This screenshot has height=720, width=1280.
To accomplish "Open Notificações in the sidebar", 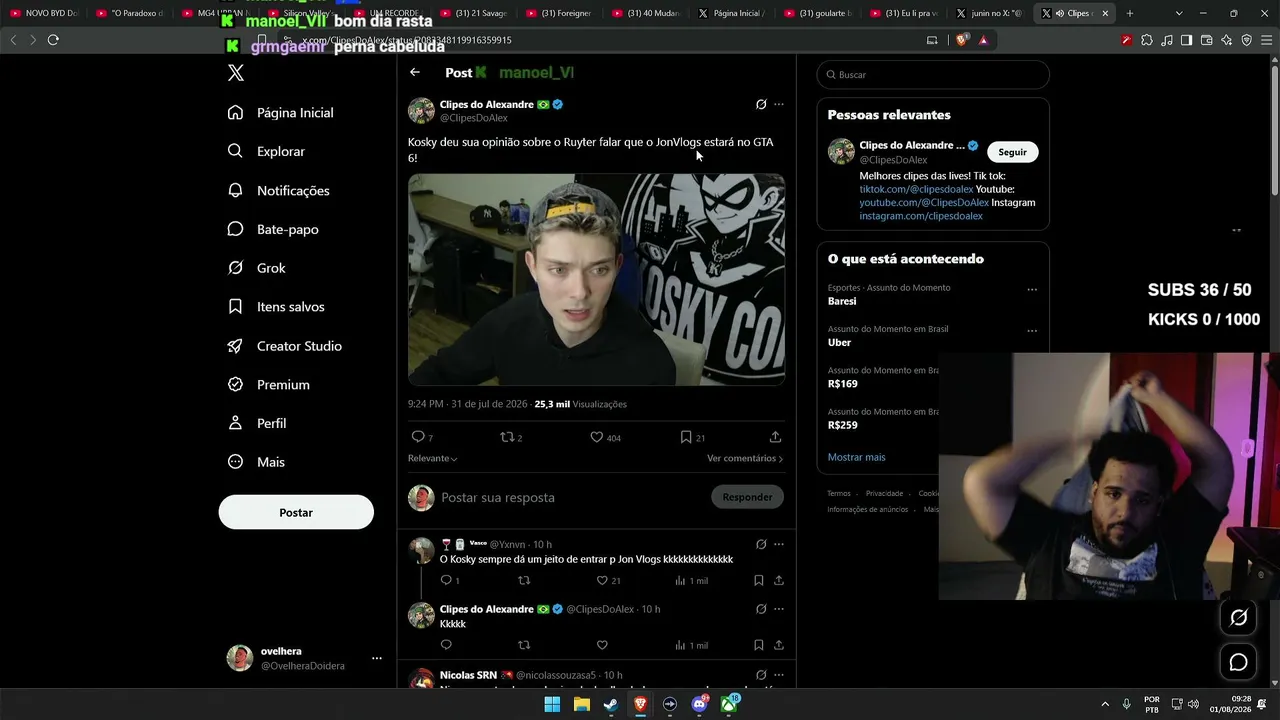I will point(279,190).
